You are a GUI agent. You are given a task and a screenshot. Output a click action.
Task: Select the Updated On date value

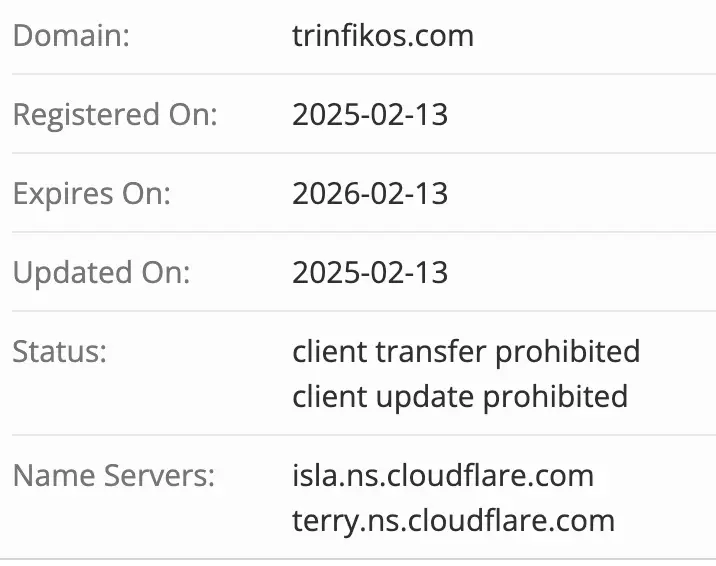tap(370, 272)
